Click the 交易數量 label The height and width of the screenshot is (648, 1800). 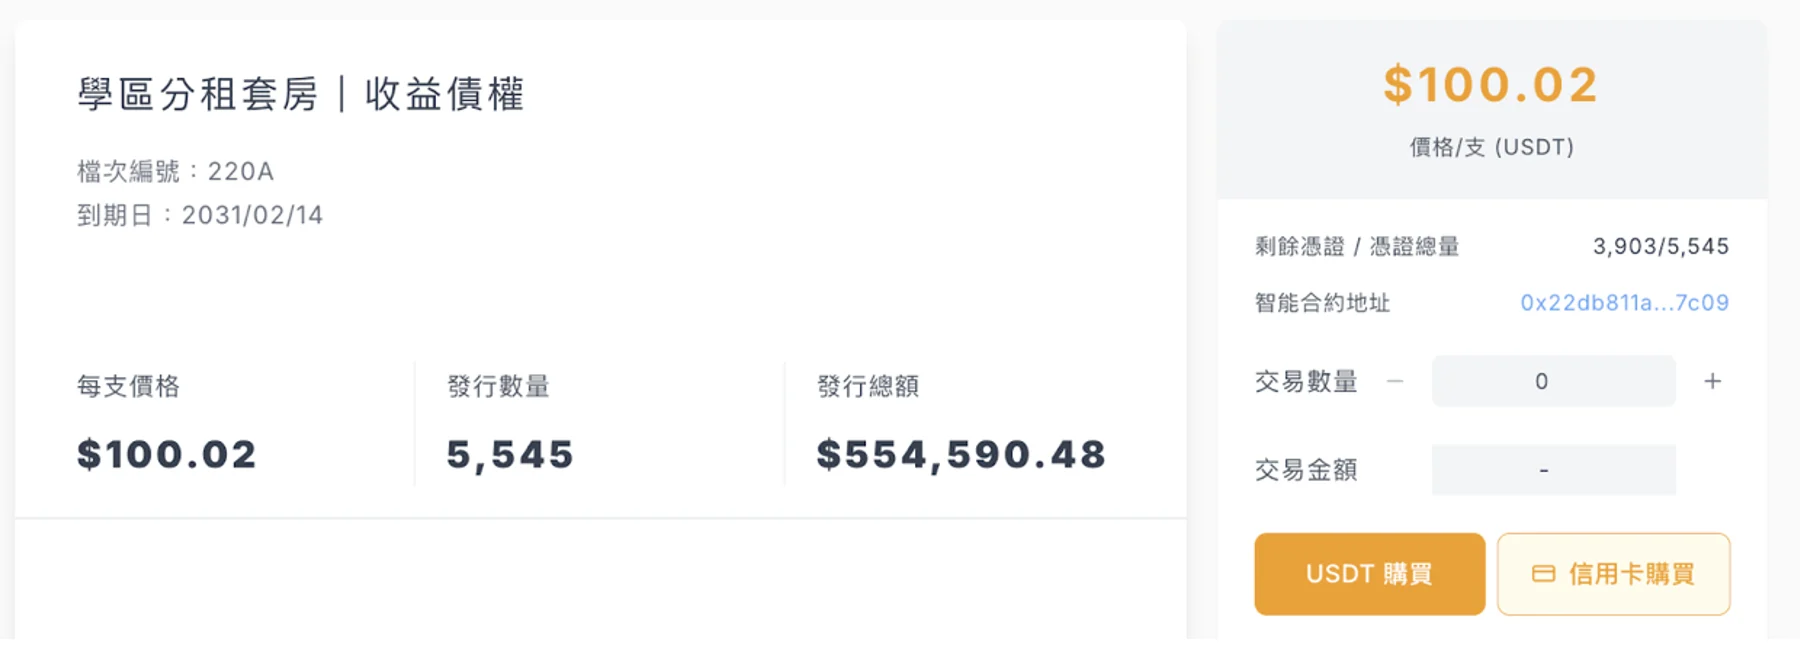pos(1306,381)
